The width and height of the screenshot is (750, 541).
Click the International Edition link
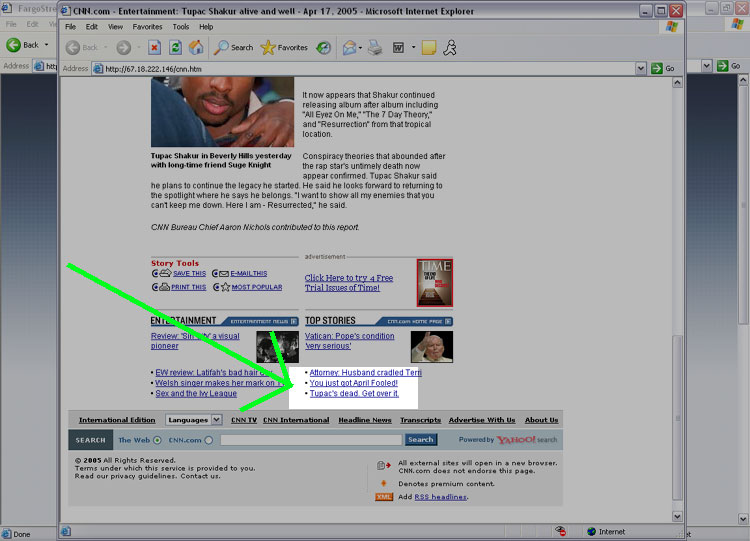click(117, 420)
